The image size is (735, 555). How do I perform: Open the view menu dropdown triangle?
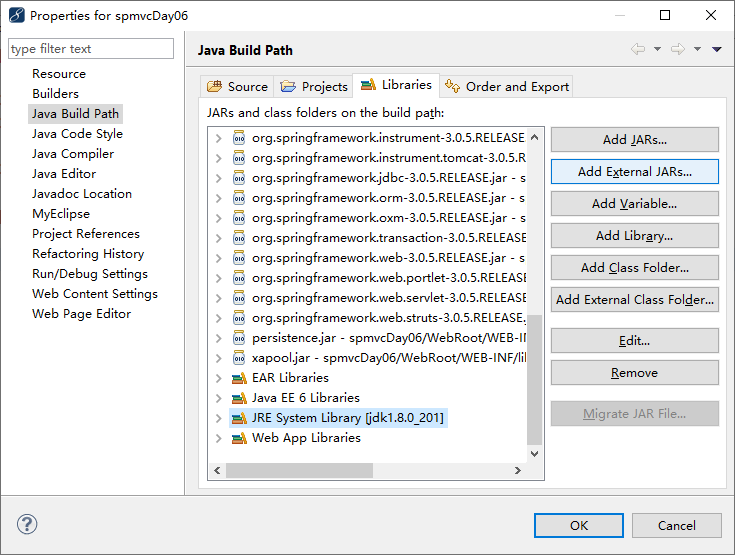[x=717, y=49]
